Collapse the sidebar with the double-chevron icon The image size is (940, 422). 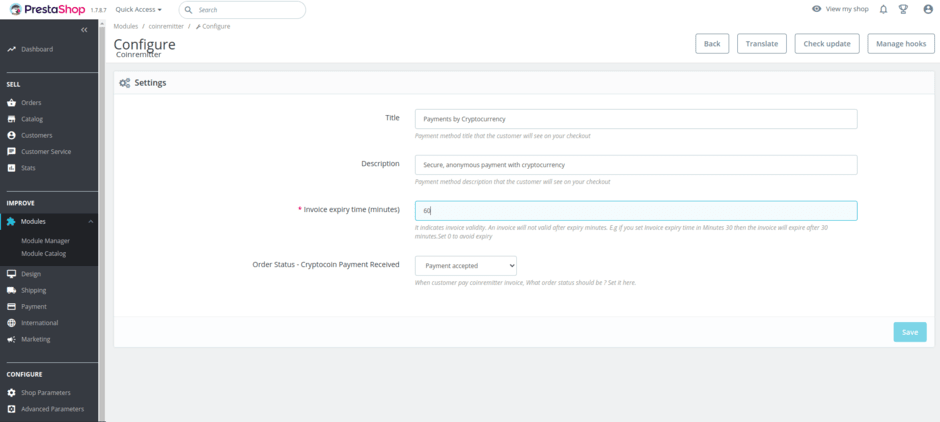click(85, 30)
